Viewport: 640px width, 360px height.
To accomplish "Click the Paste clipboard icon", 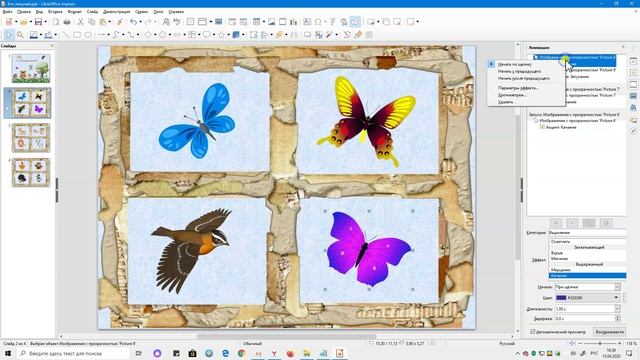I will (103, 22).
